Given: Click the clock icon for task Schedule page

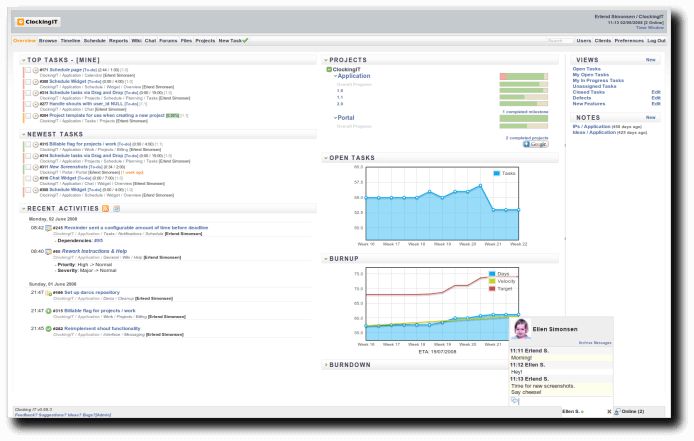Looking at the screenshot, I should (35, 70).
